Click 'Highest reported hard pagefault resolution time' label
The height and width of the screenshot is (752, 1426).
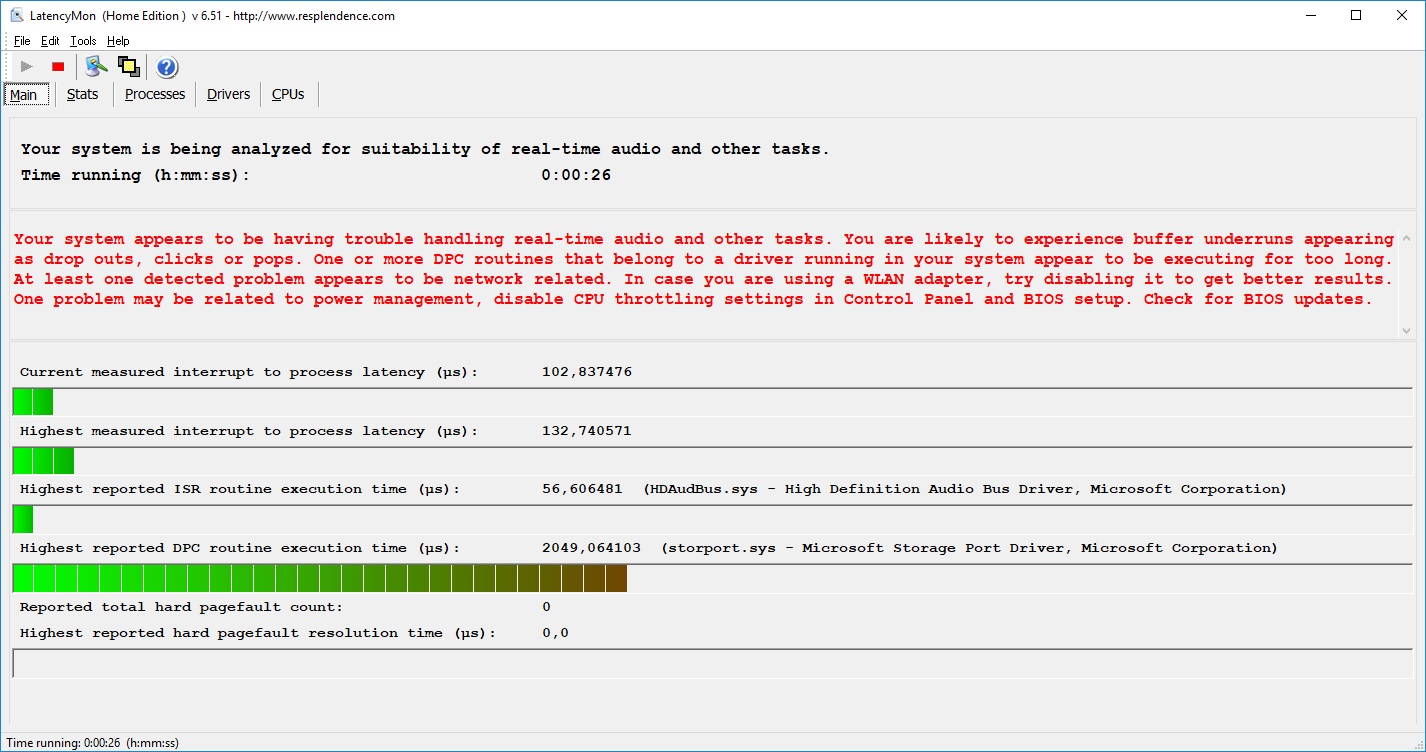pos(258,633)
